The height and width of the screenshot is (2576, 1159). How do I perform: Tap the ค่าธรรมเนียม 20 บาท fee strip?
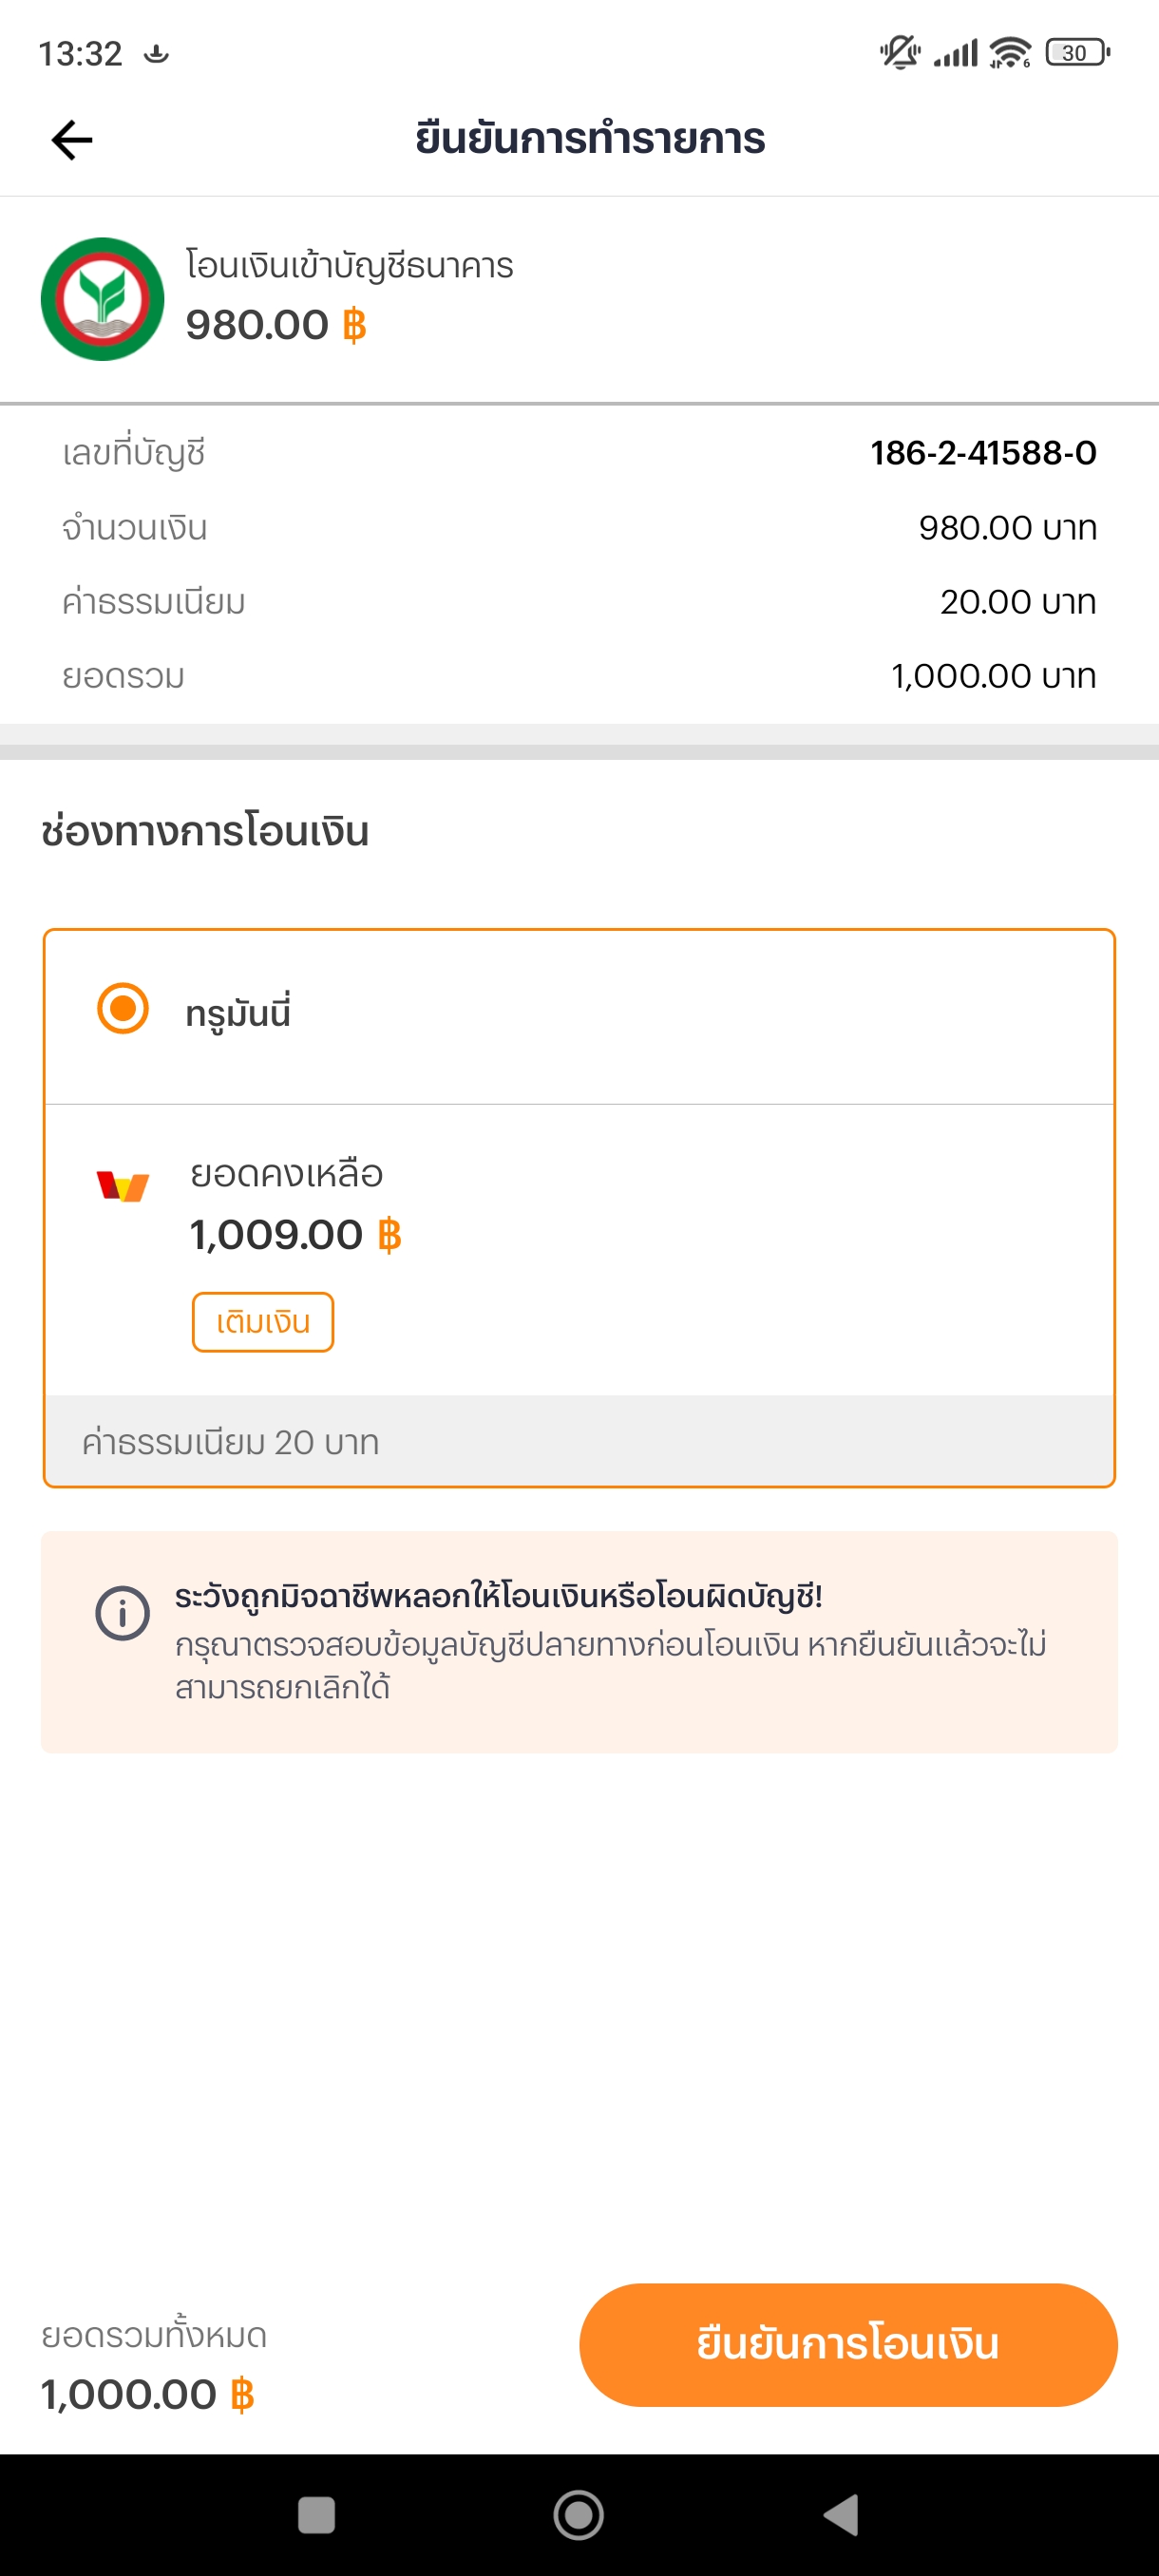point(579,1441)
